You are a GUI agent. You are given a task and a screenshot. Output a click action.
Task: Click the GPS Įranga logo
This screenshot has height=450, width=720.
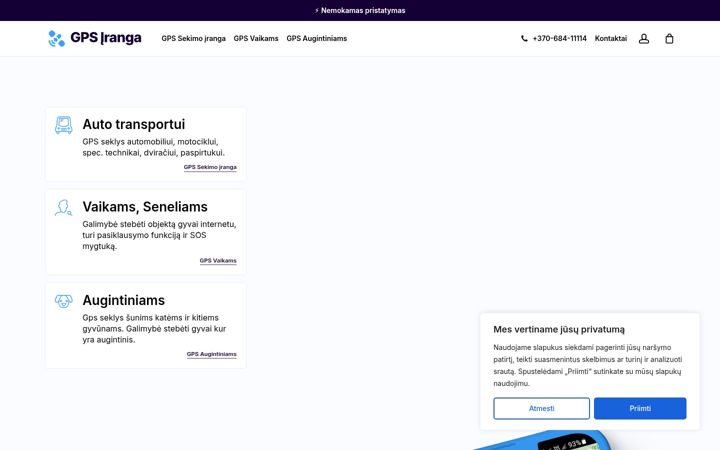[95, 38]
